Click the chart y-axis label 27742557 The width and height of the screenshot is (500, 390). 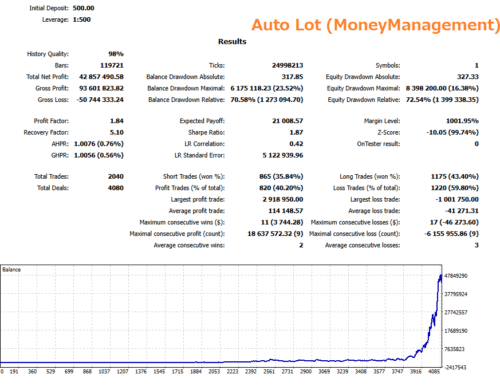456,313
